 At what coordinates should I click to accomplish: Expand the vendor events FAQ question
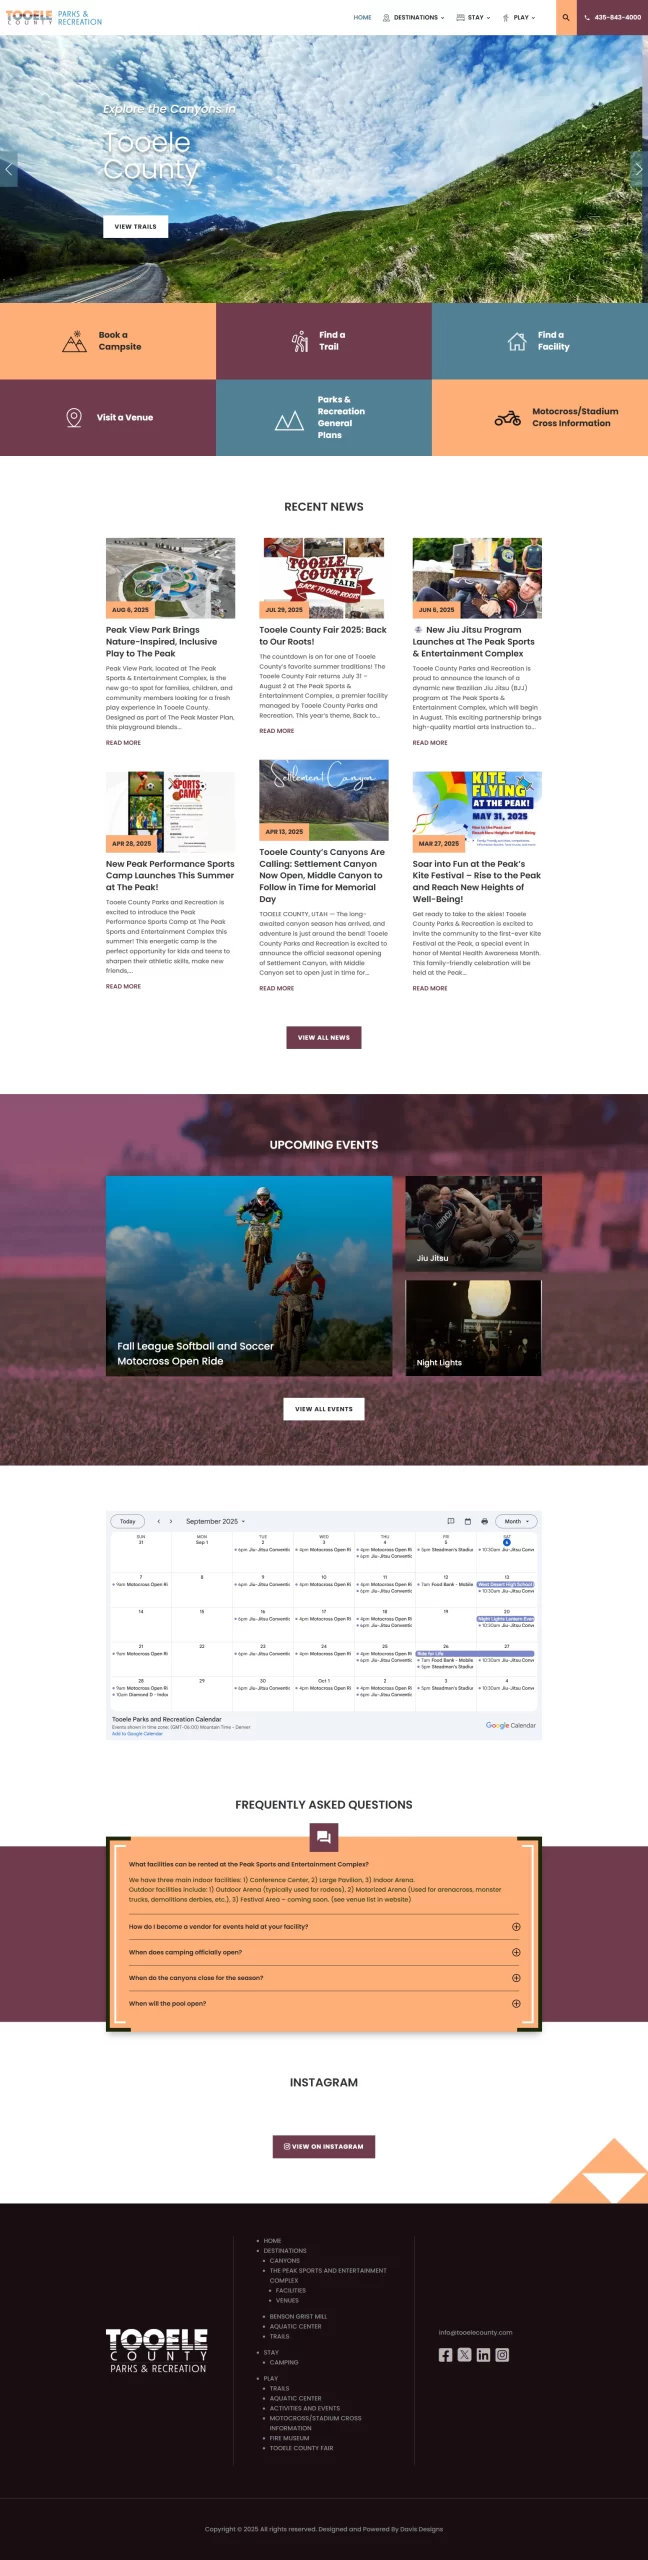pyautogui.click(x=516, y=1925)
